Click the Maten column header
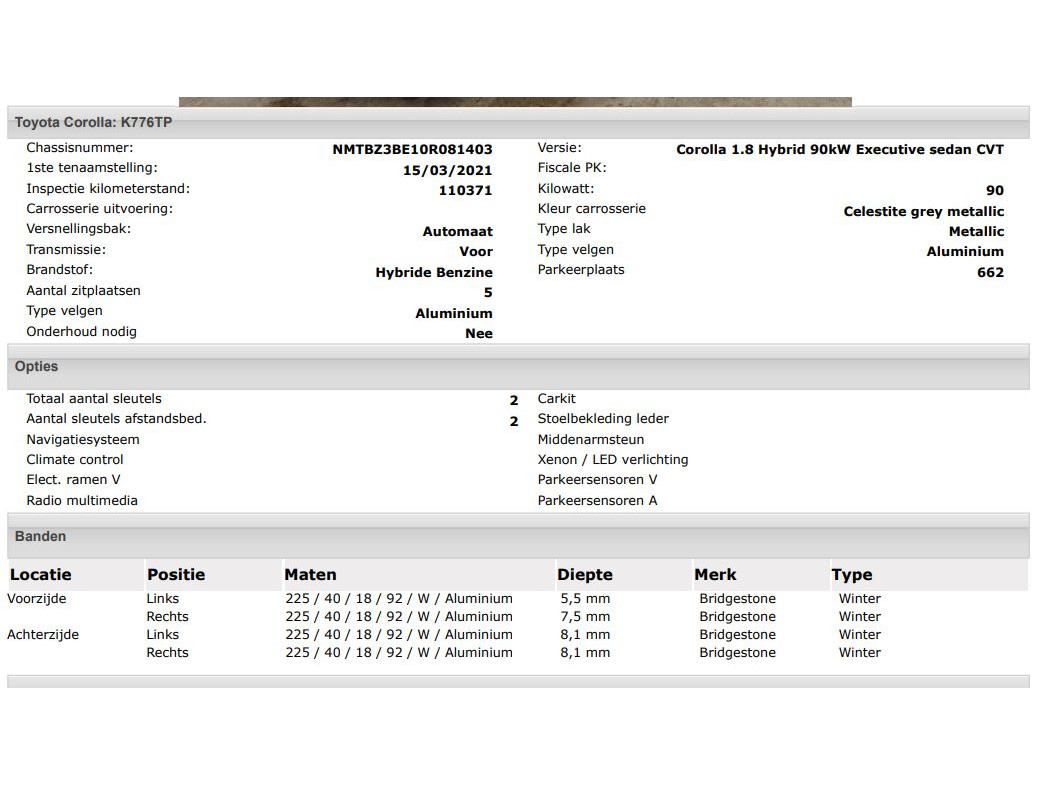This screenshot has width=1047, height=785. tap(310, 575)
